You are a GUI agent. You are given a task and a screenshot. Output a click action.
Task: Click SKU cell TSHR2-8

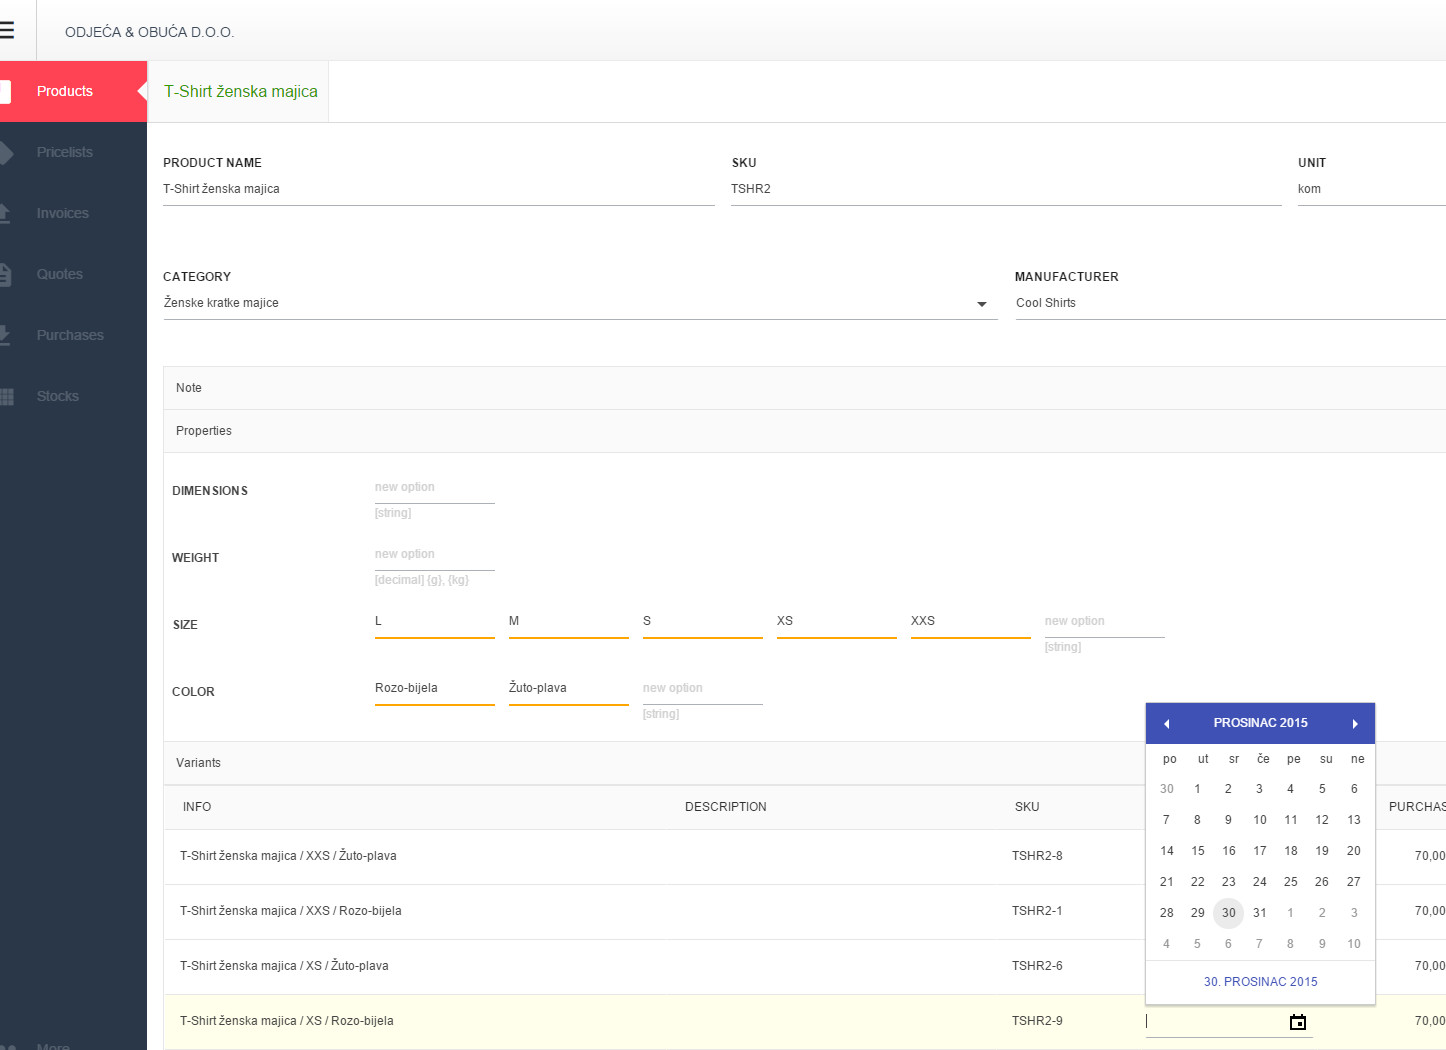[x=1037, y=856]
